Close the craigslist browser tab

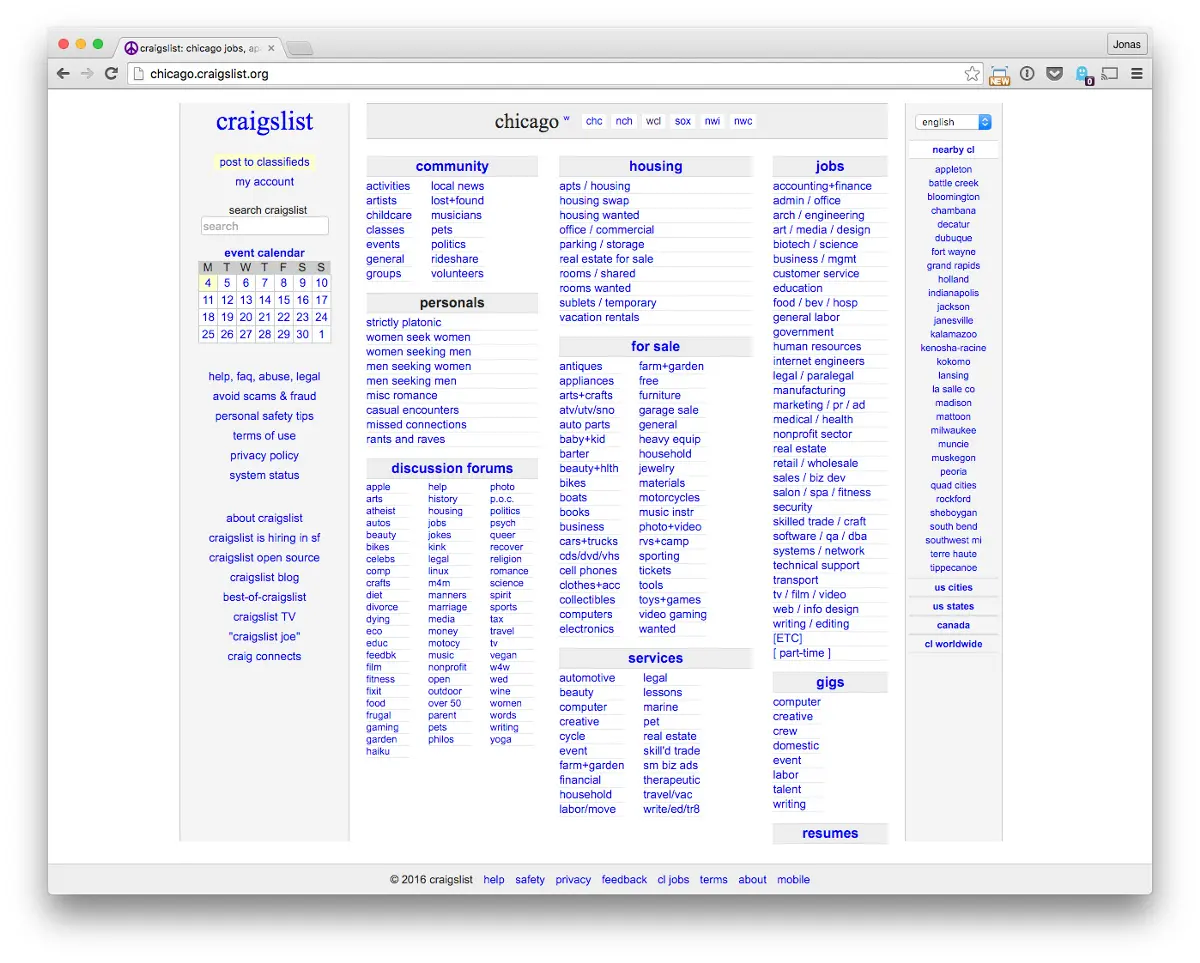(271, 47)
